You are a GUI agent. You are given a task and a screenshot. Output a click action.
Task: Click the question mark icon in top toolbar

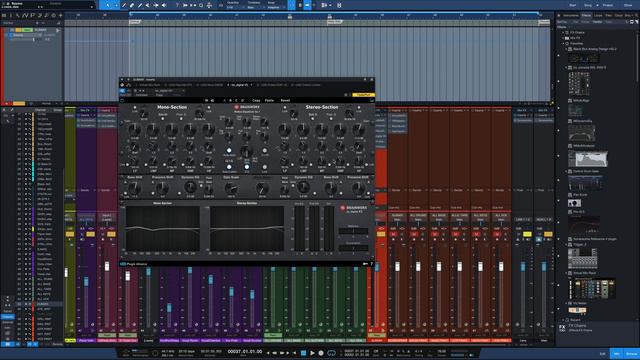[x=177, y=5]
